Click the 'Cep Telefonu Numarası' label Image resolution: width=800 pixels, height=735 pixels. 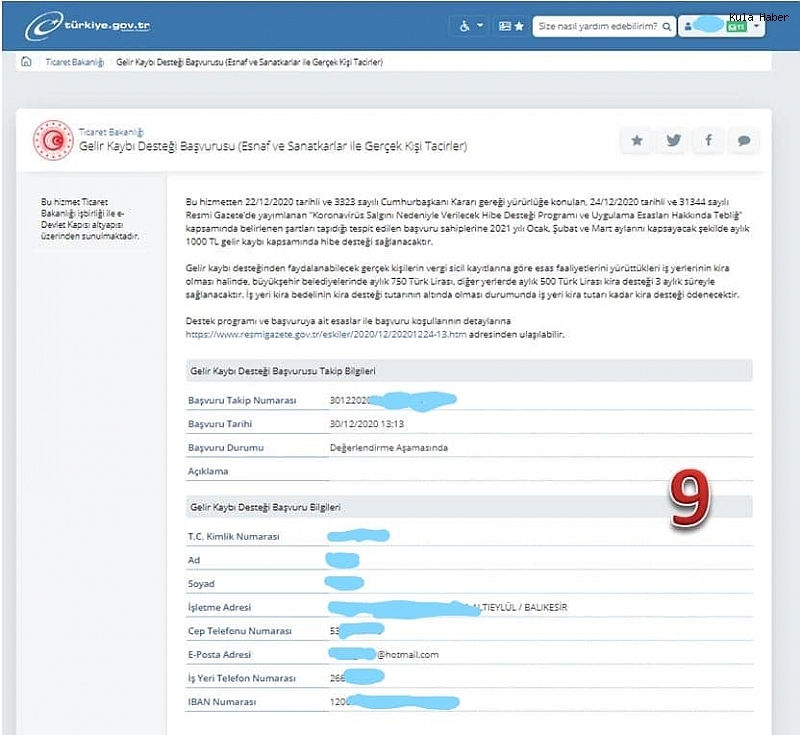(240, 631)
